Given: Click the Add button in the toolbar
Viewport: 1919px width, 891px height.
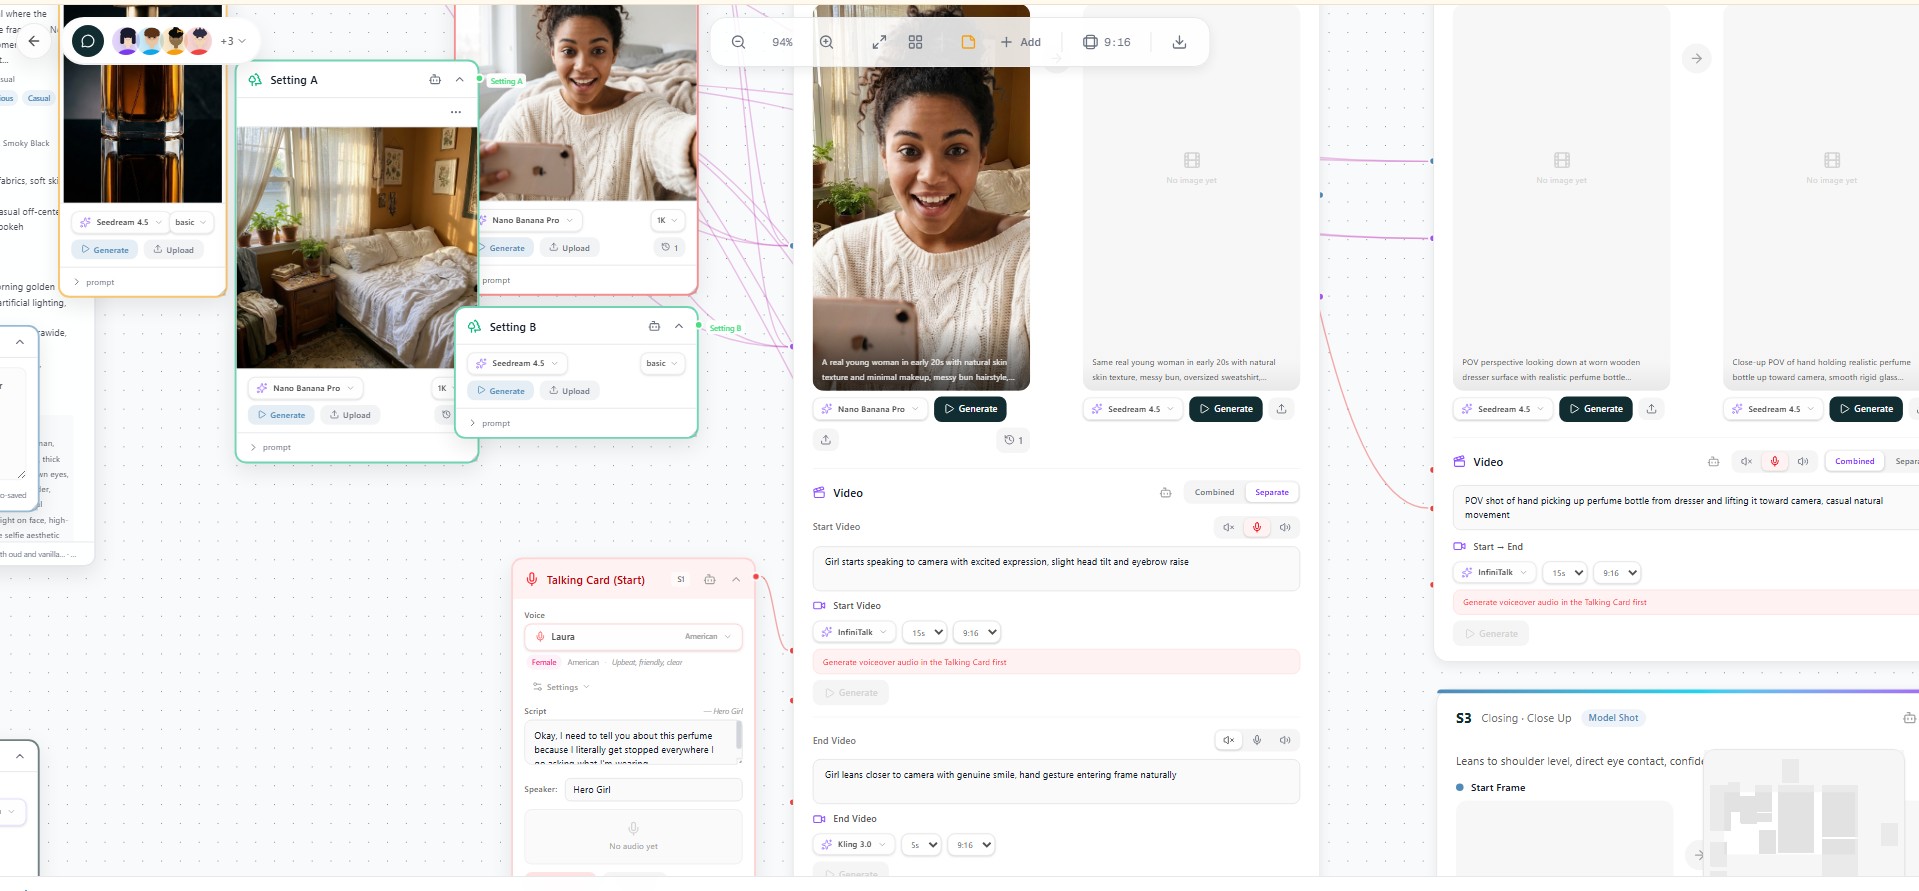Looking at the screenshot, I should pos(1021,42).
